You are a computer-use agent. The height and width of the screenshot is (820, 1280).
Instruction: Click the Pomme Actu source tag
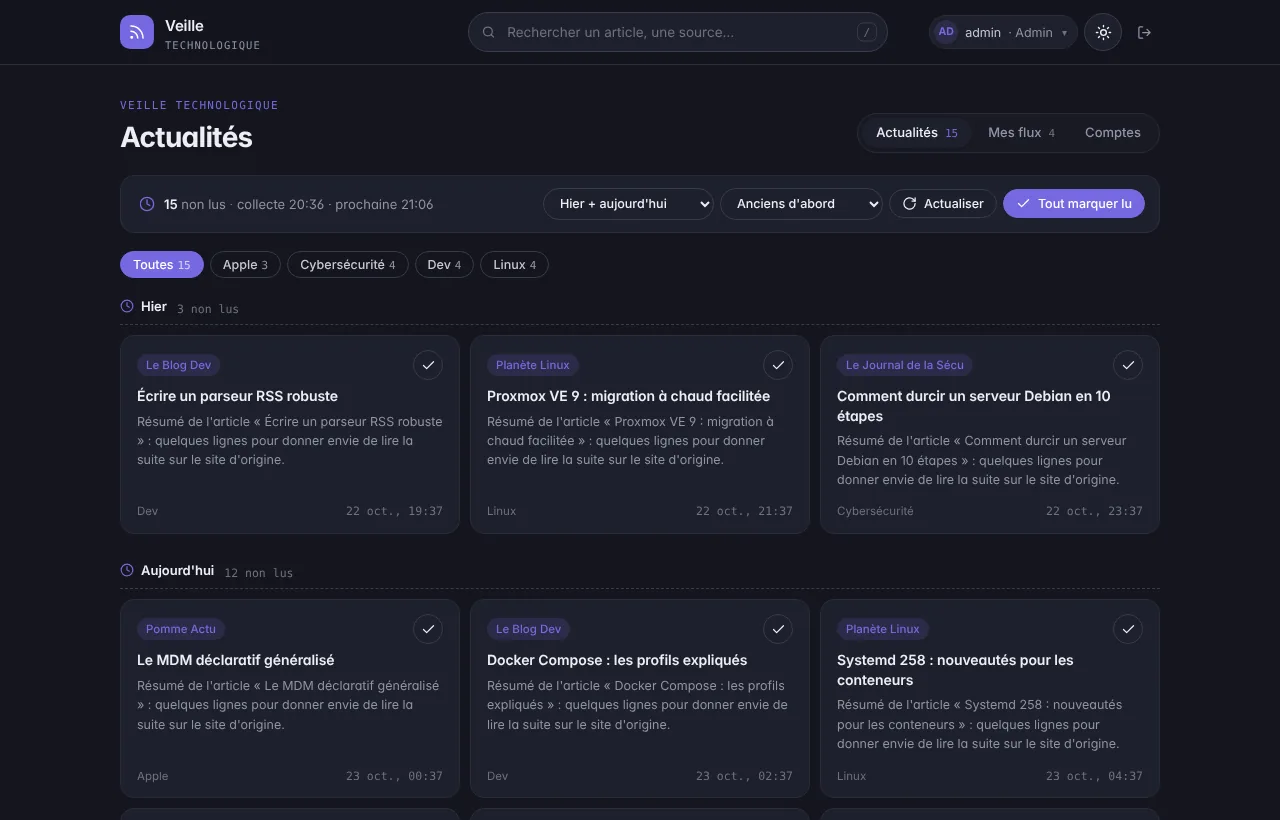(x=181, y=629)
